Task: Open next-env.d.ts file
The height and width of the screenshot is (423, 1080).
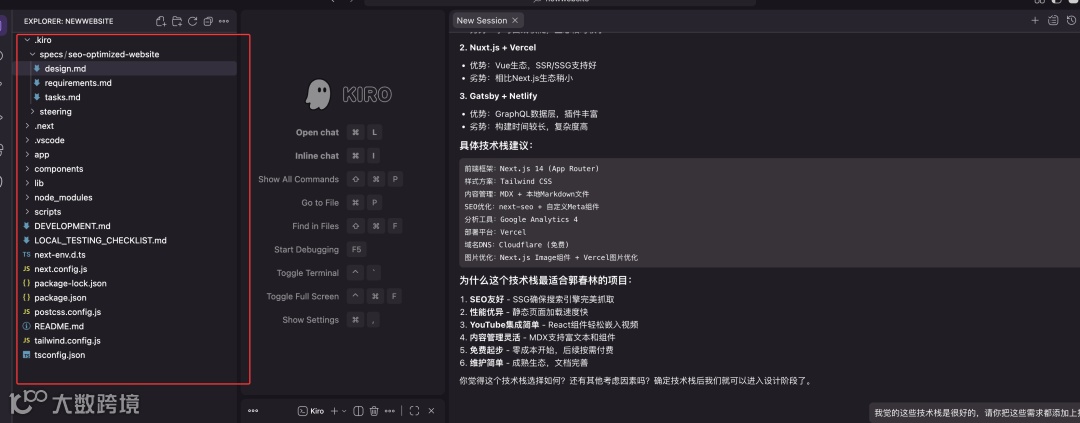Action: (59, 255)
